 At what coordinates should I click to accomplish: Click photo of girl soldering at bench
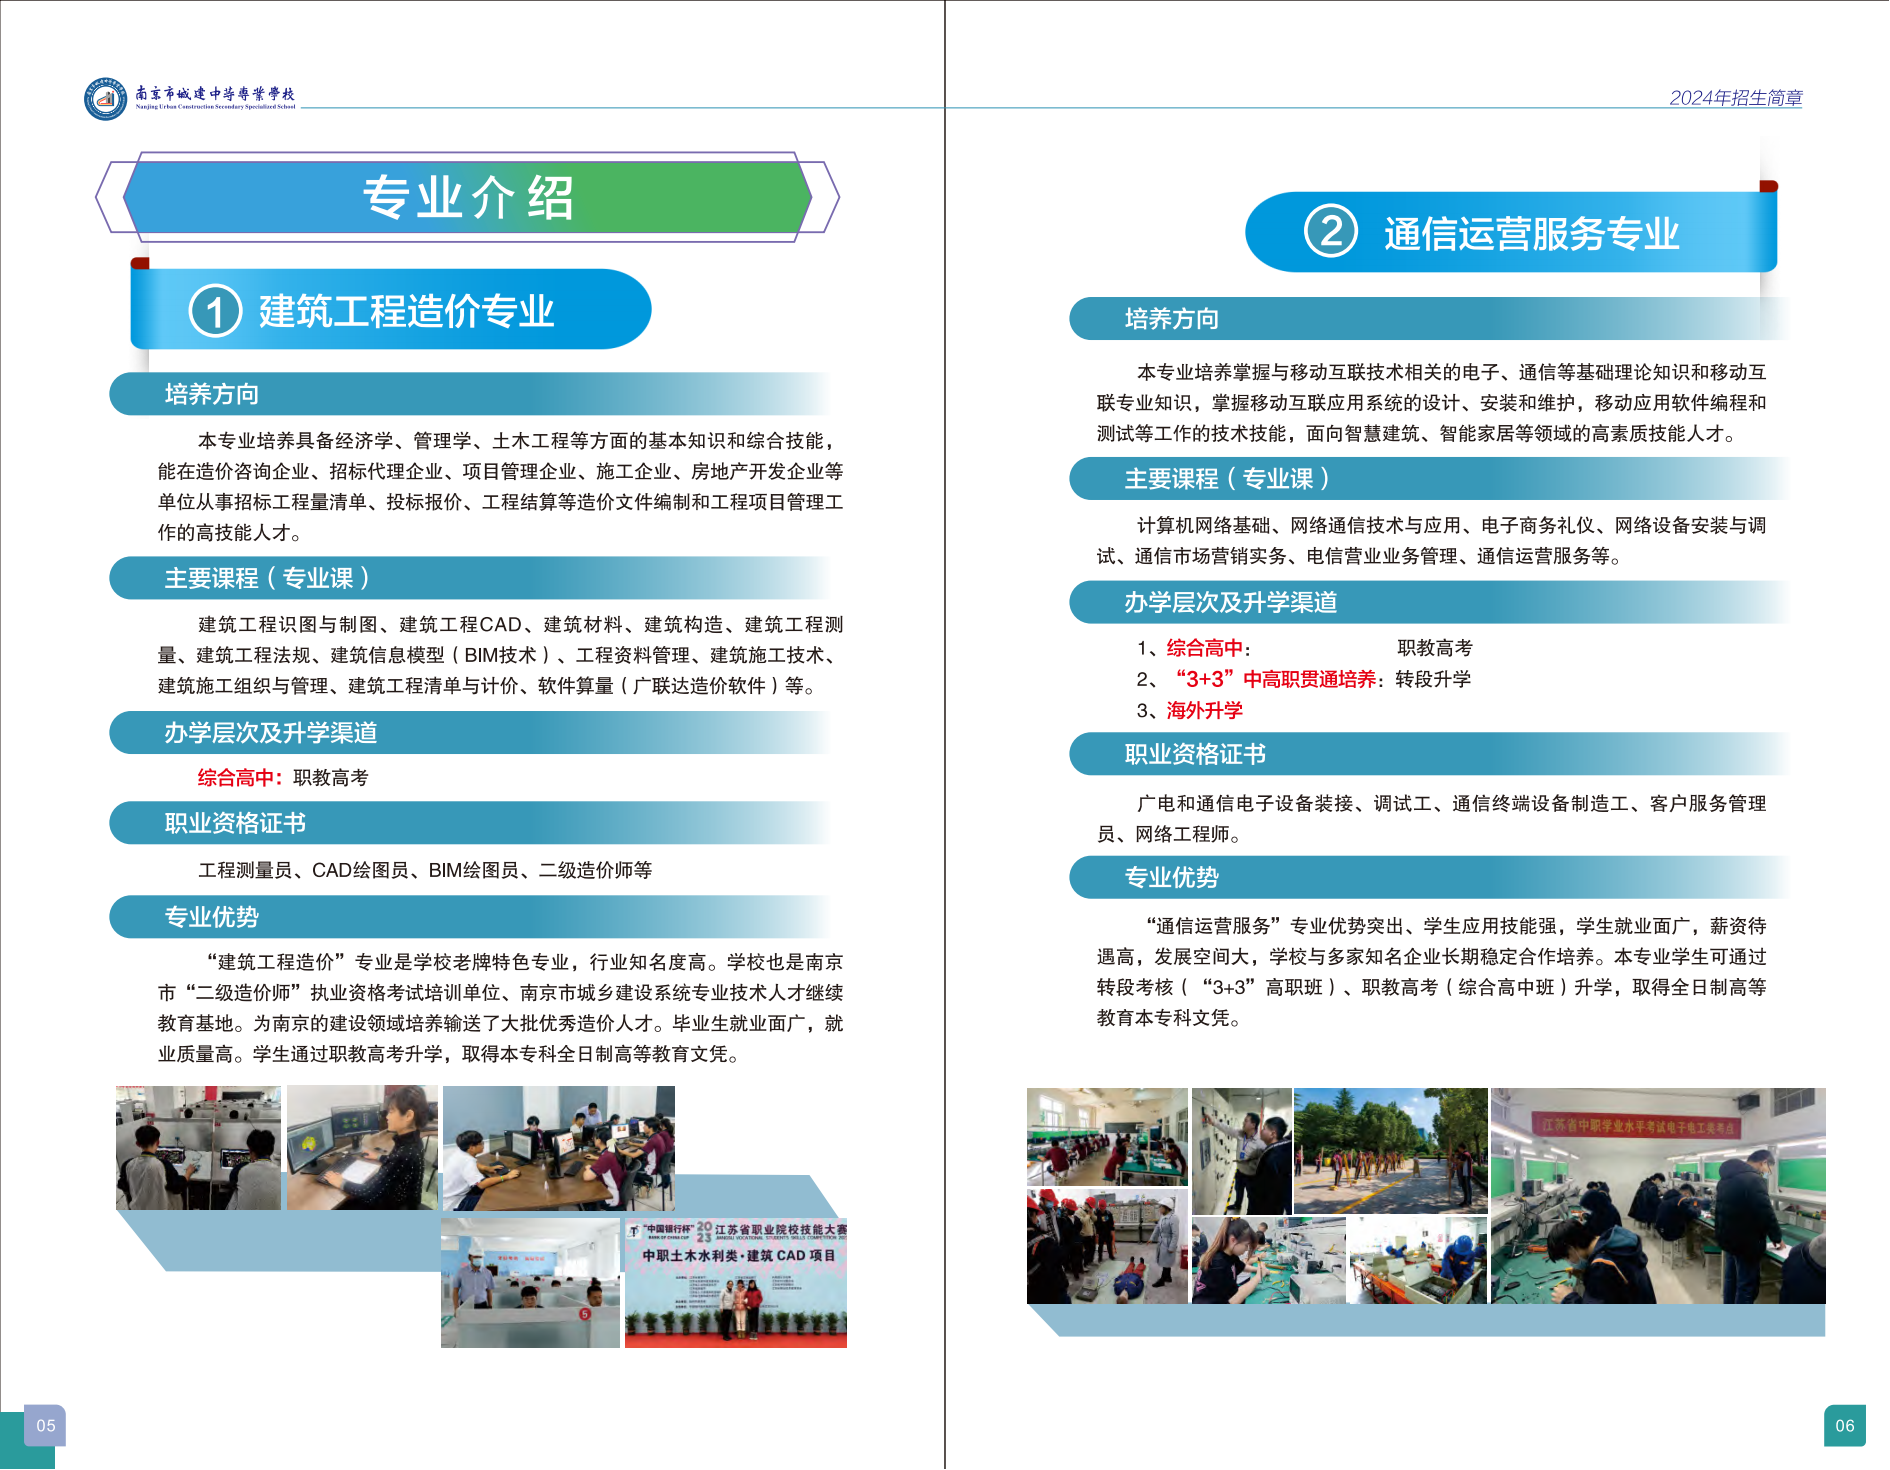[x=1268, y=1260]
